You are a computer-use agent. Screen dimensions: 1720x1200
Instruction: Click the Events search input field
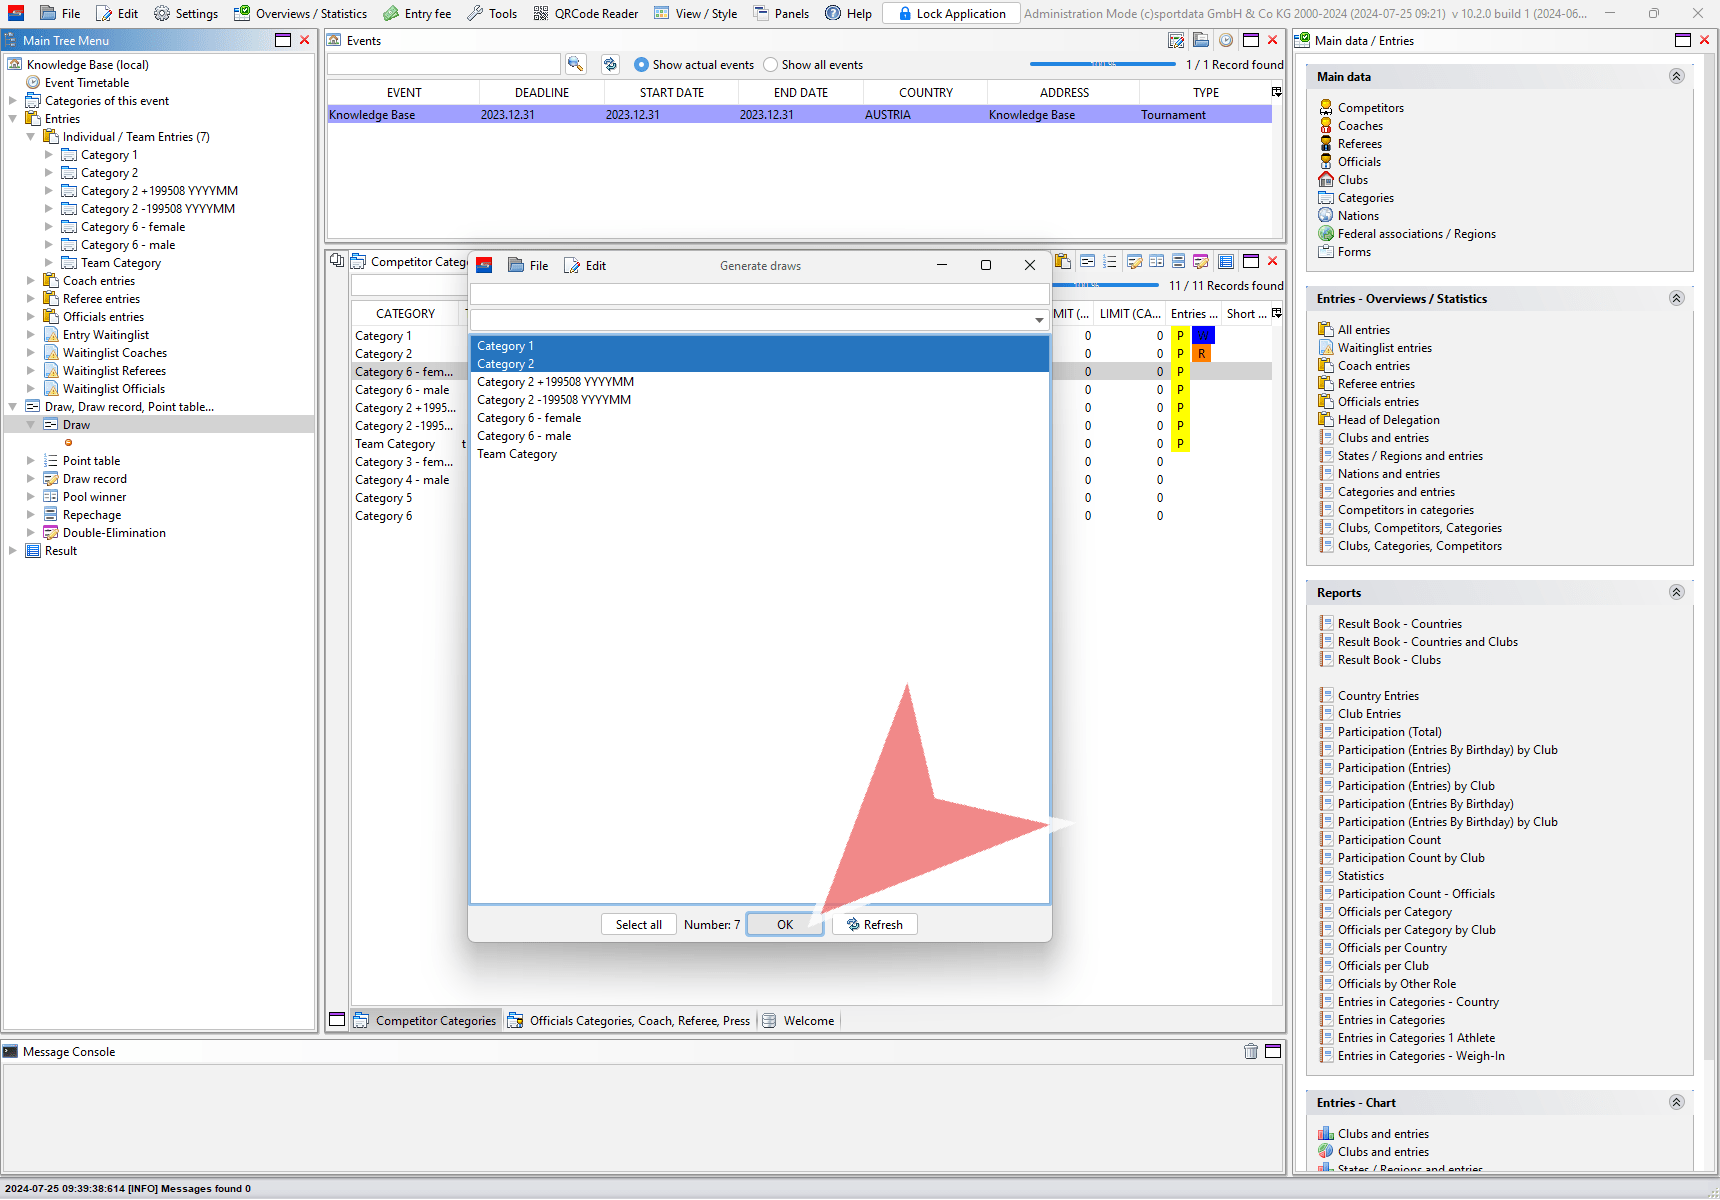pos(443,64)
